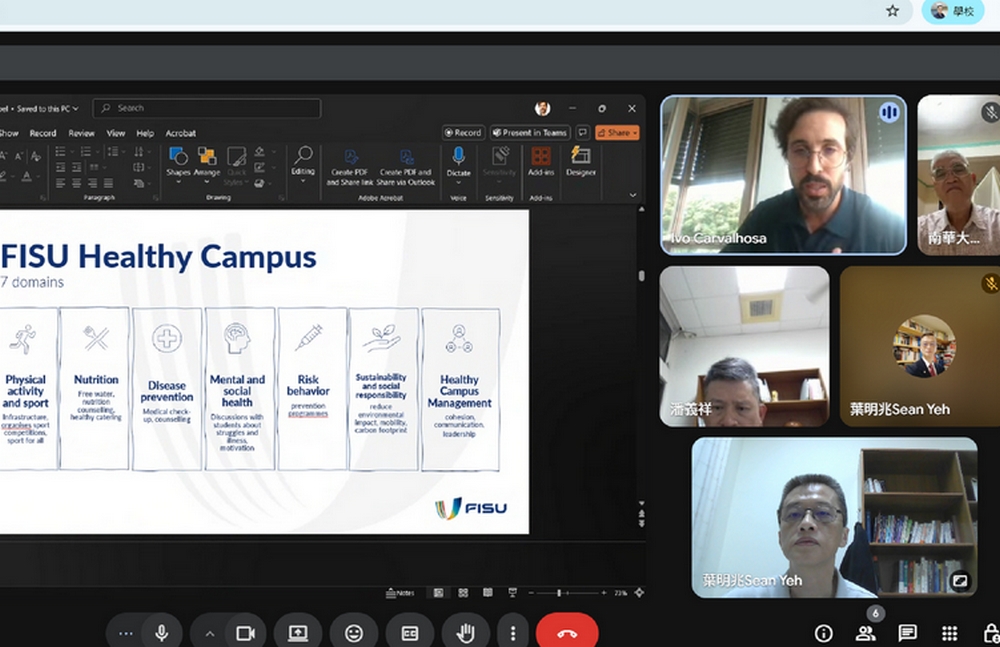Open the Saved to this PC dropdown
1000x647 pixels.
pos(47,108)
